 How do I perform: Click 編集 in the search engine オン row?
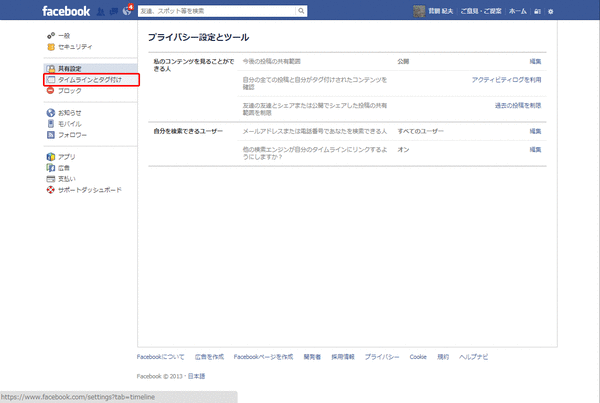(535, 150)
